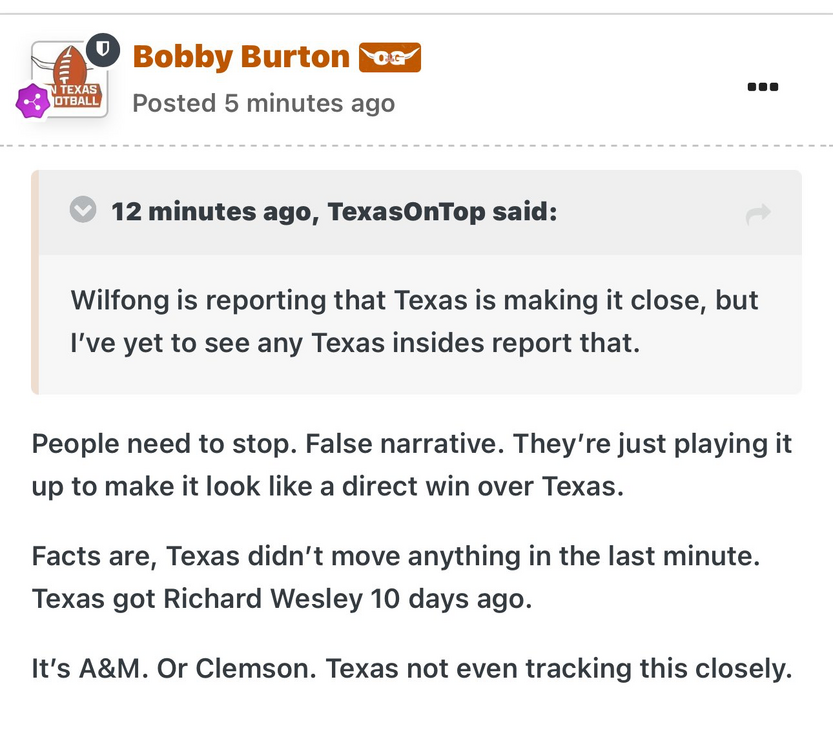Jump to the quoted post via arrow icon

pyautogui.click(x=758, y=212)
